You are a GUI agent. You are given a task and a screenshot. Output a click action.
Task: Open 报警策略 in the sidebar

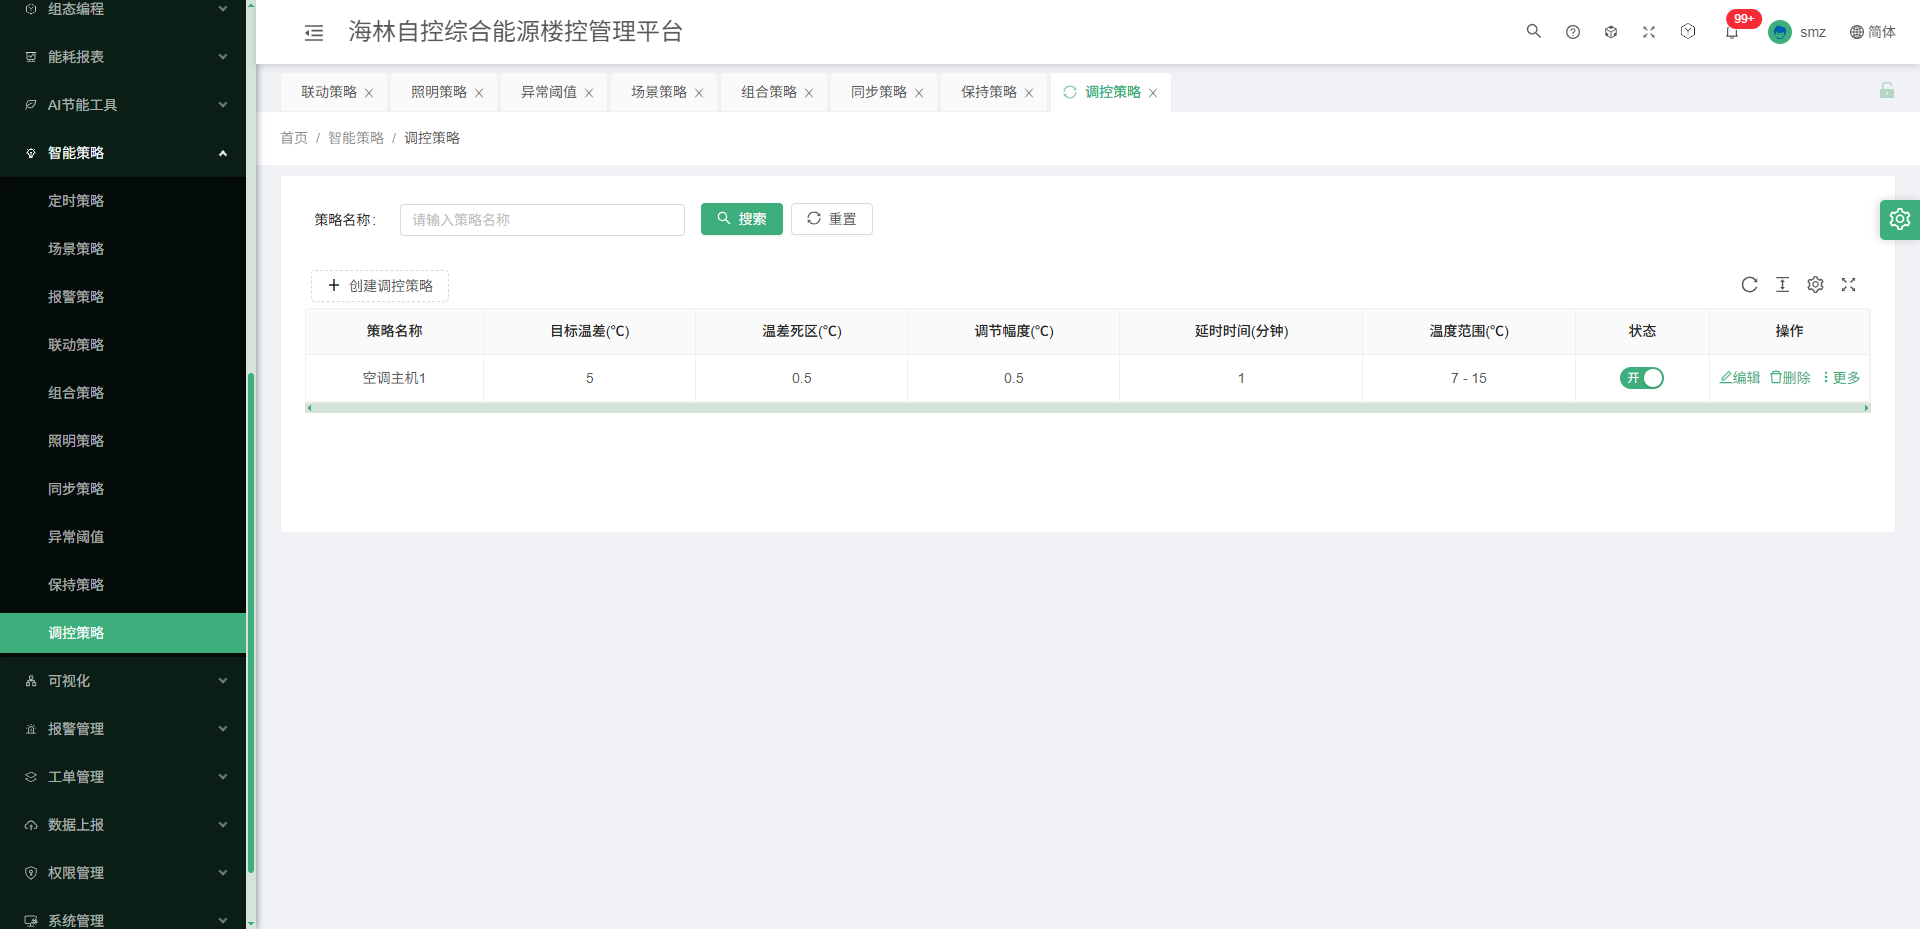point(123,297)
